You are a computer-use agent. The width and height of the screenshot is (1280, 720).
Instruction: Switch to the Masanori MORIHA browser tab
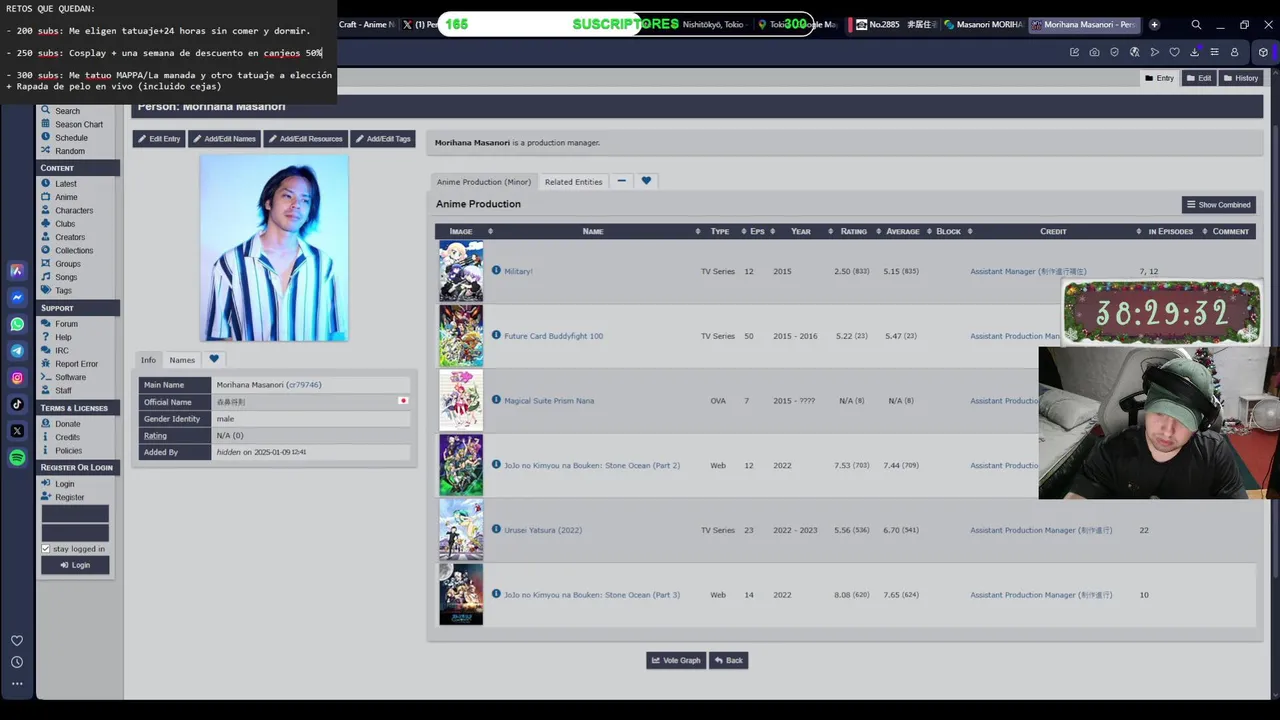(984, 24)
